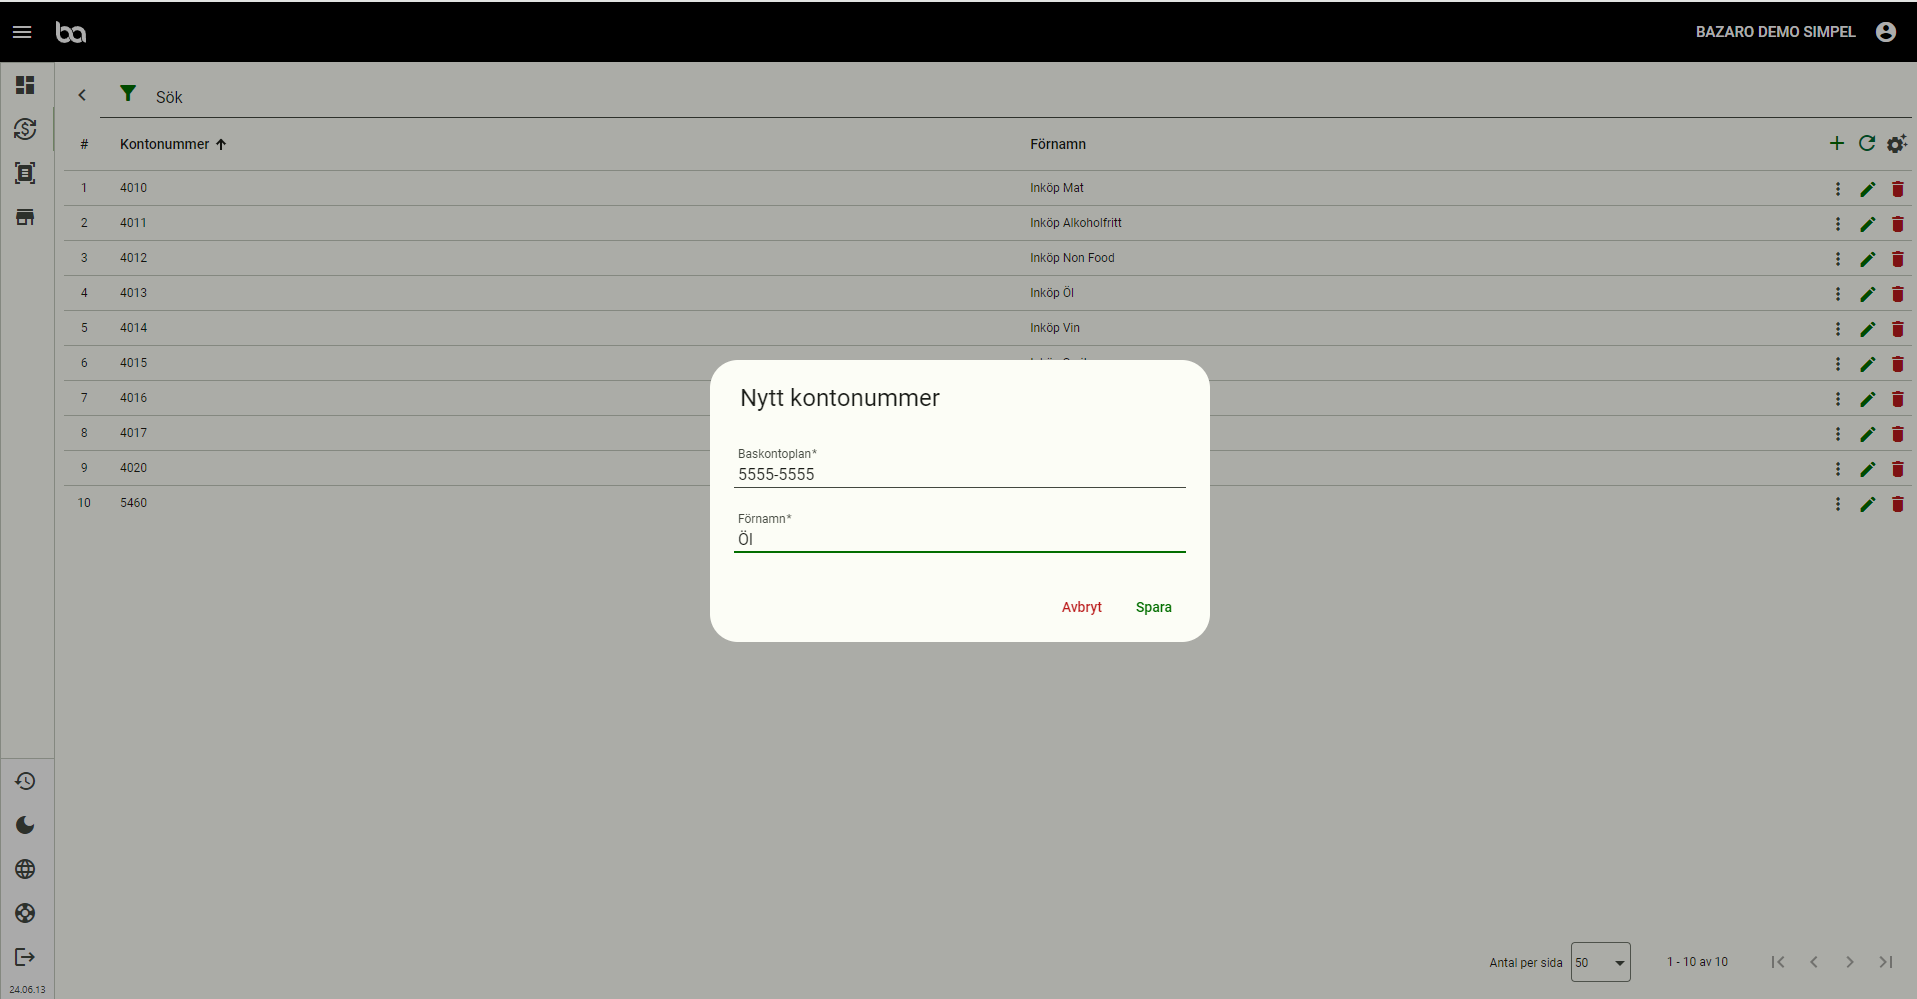Delete the 4013 Inköp Öl row
This screenshot has height=999, width=1917.
(1898, 294)
